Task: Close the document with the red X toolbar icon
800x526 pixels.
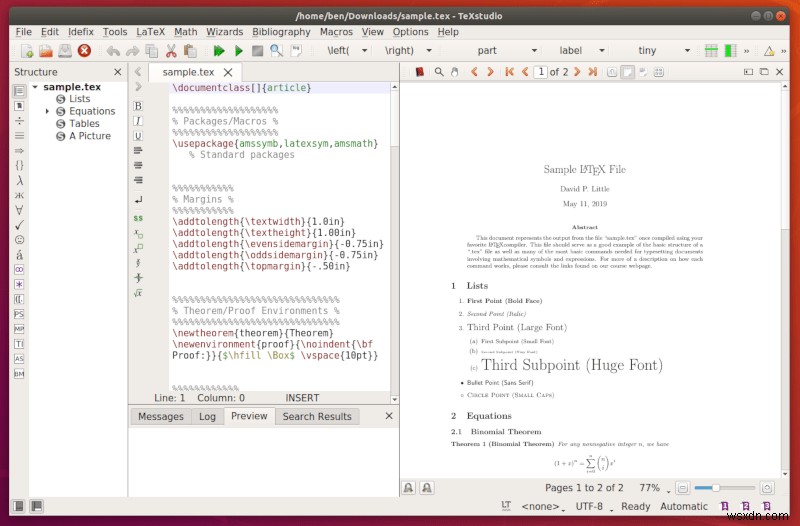Action: (x=84, y=51)
